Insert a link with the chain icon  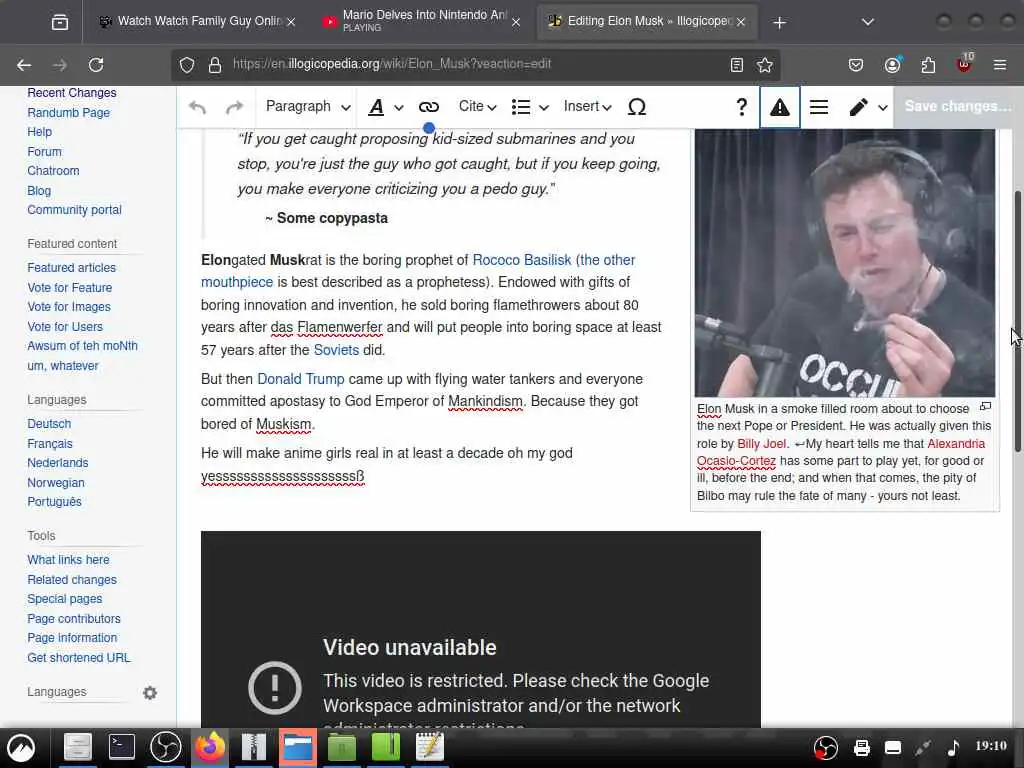(428, 107)
